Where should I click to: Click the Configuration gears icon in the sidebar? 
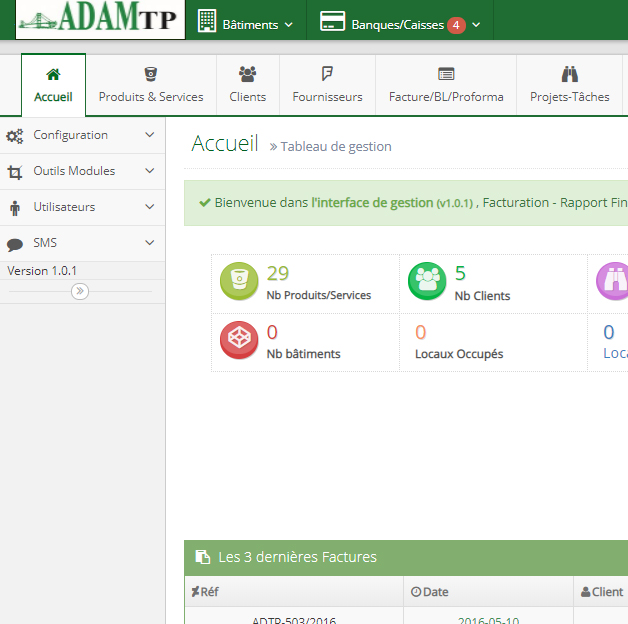pyautogui.click(x=15, y=136)
